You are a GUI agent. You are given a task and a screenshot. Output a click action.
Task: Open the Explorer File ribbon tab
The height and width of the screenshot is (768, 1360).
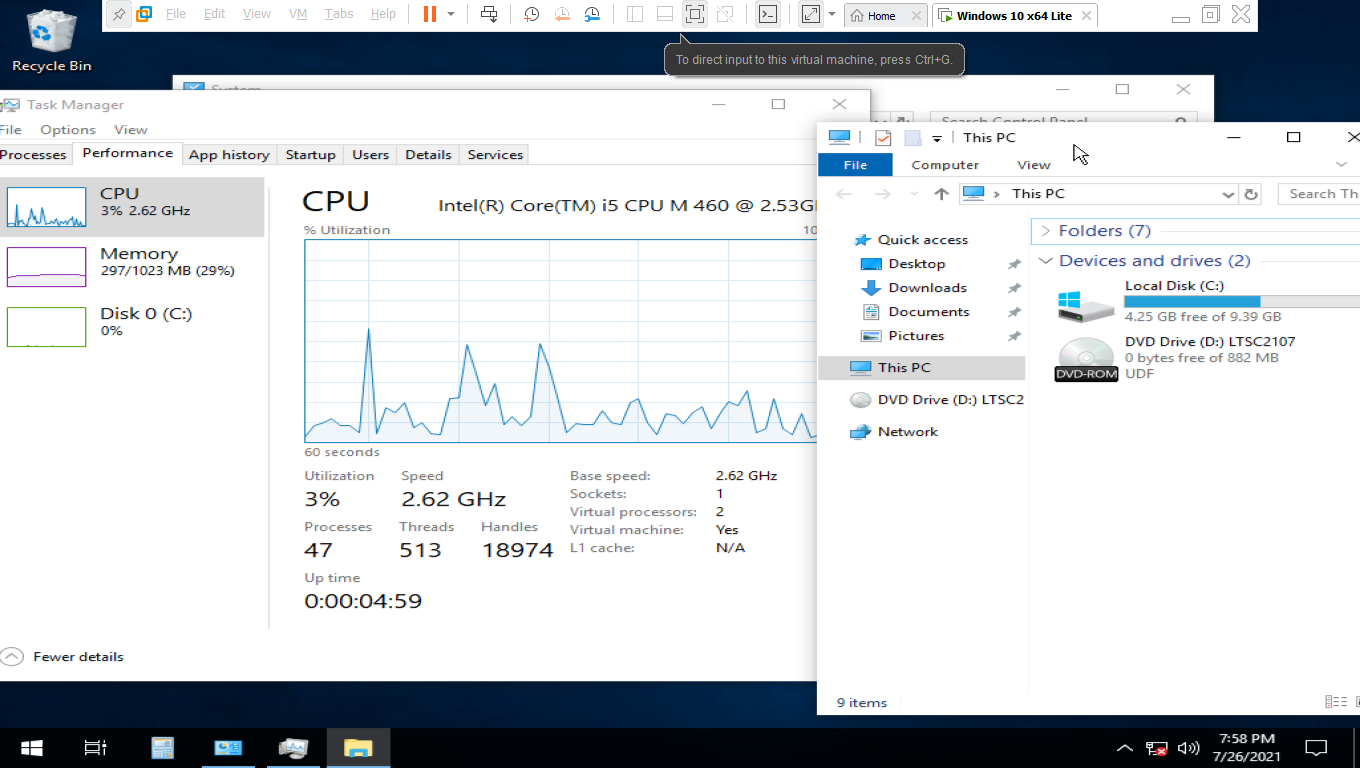(x=855, y=165)
